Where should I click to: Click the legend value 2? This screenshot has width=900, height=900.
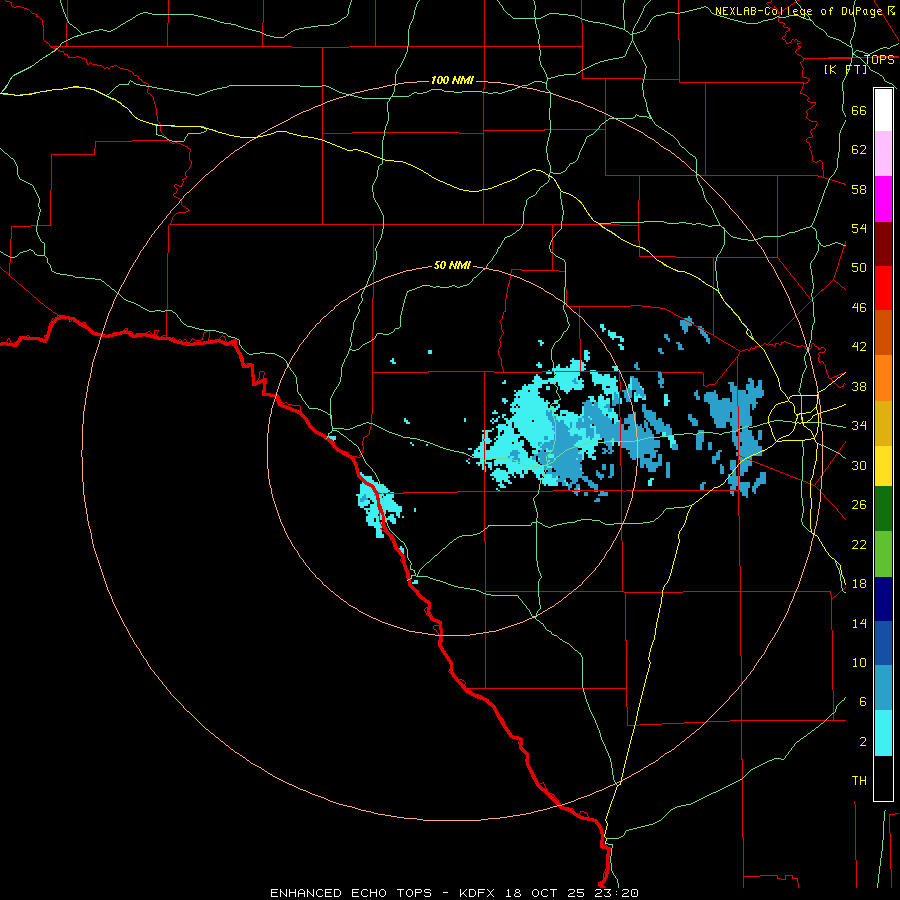863,742
